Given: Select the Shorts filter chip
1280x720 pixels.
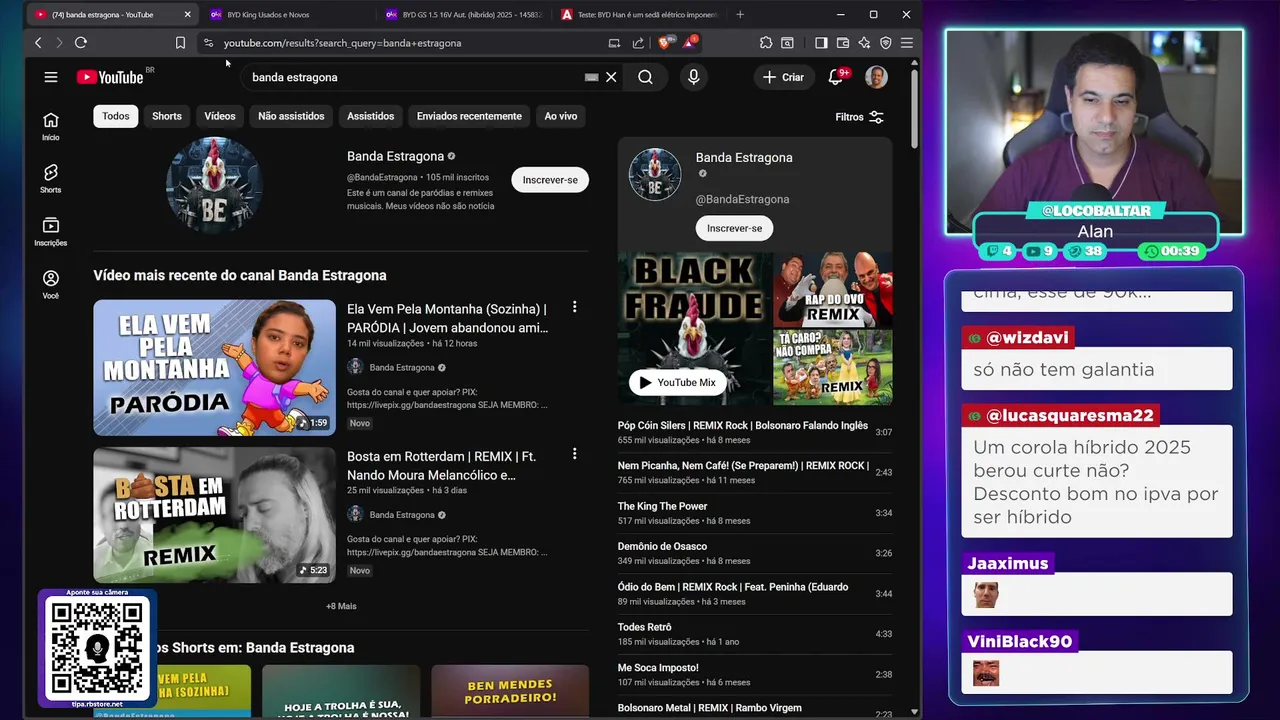Looking at the screenshot, I should pyautogui.click(x=167, y=116).
